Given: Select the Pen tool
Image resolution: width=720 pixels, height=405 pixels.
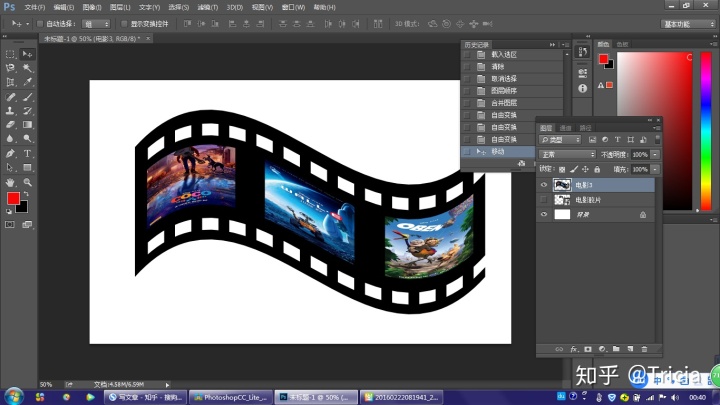Looking at the screenshot, I should 10,153.
